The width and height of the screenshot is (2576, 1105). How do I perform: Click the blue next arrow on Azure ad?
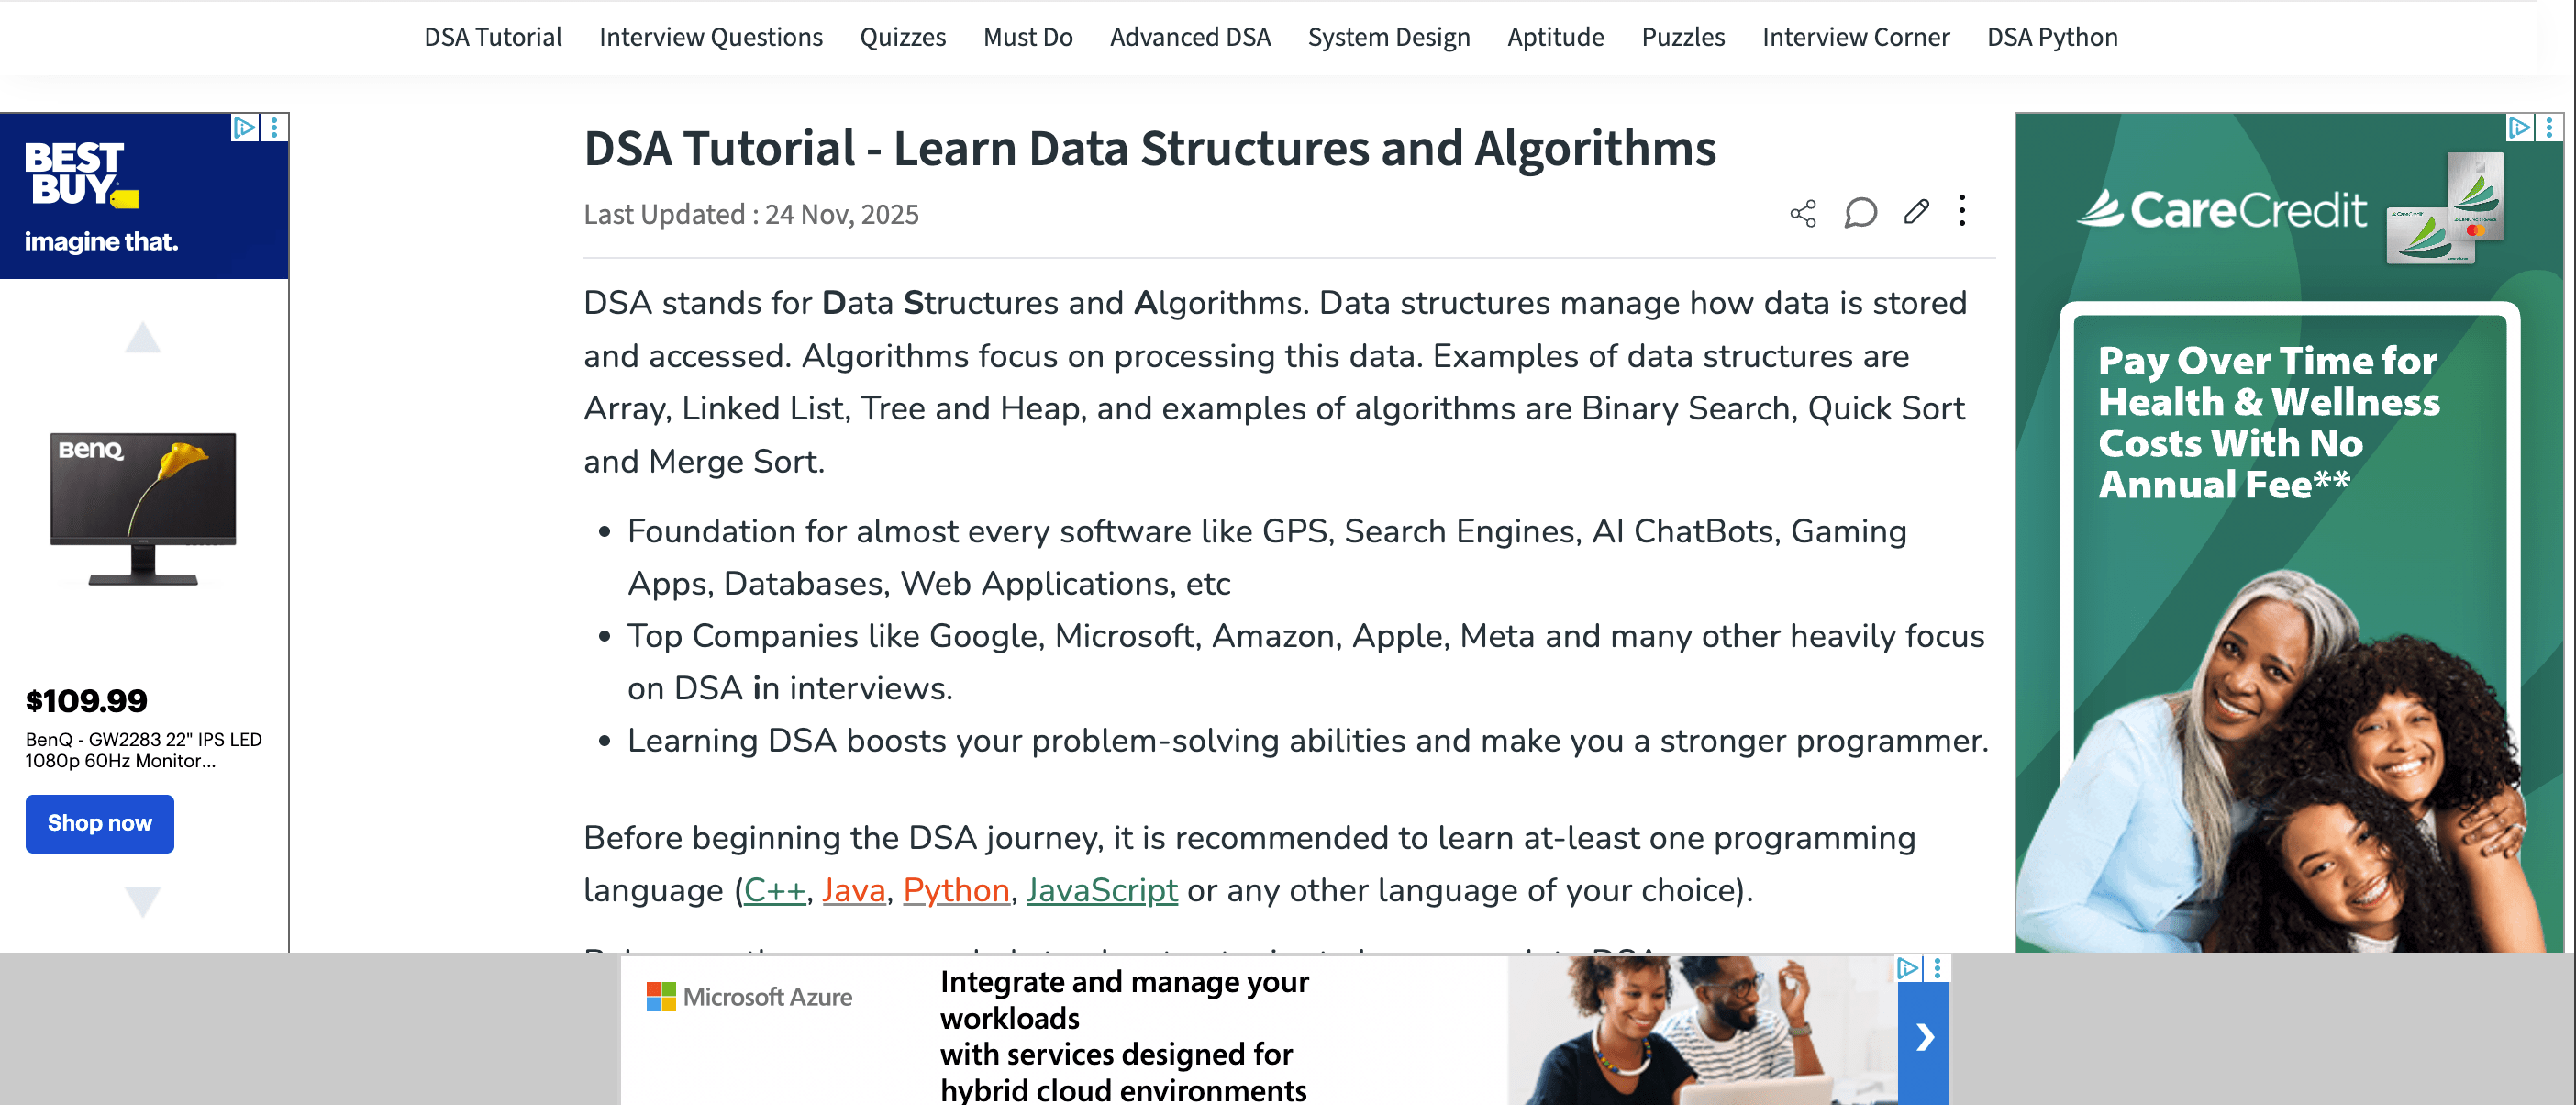[x=1924, y=1038]
